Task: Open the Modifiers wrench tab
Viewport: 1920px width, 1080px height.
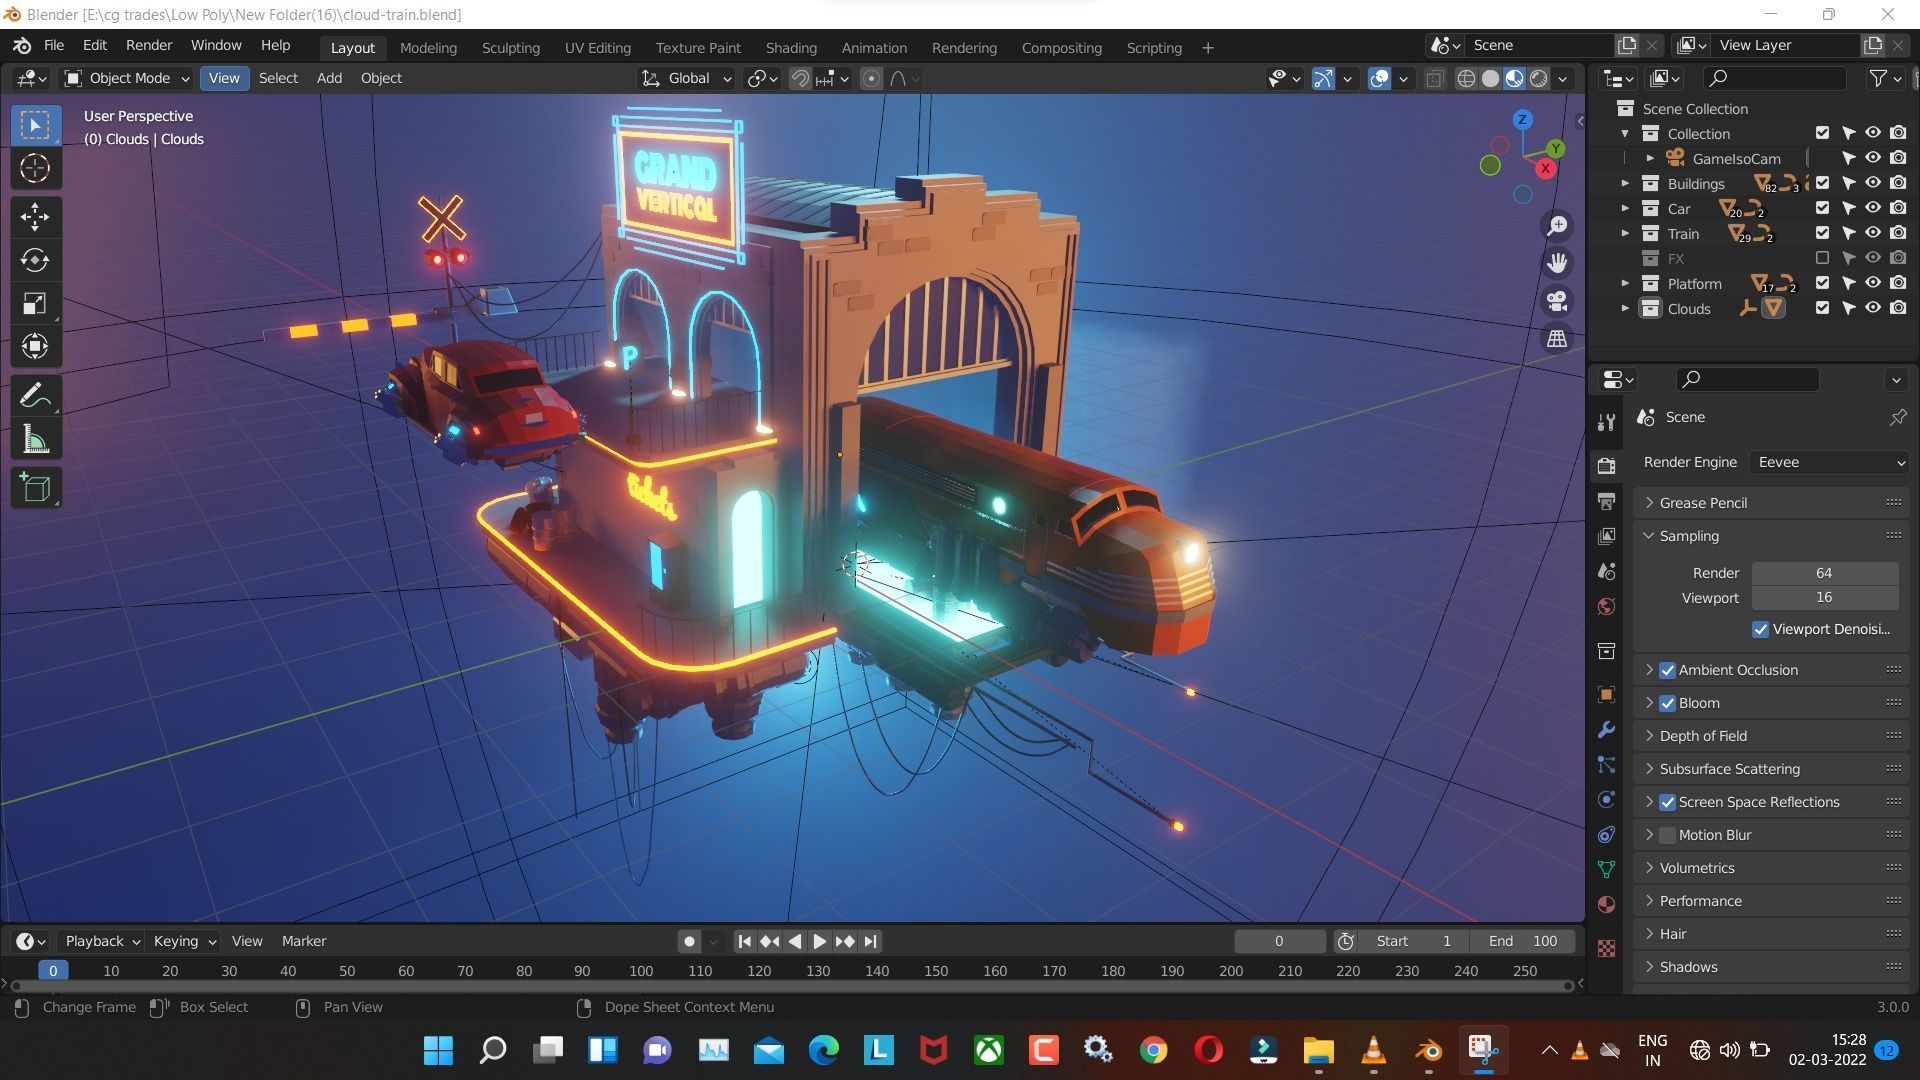Action: click(1606, 730)
